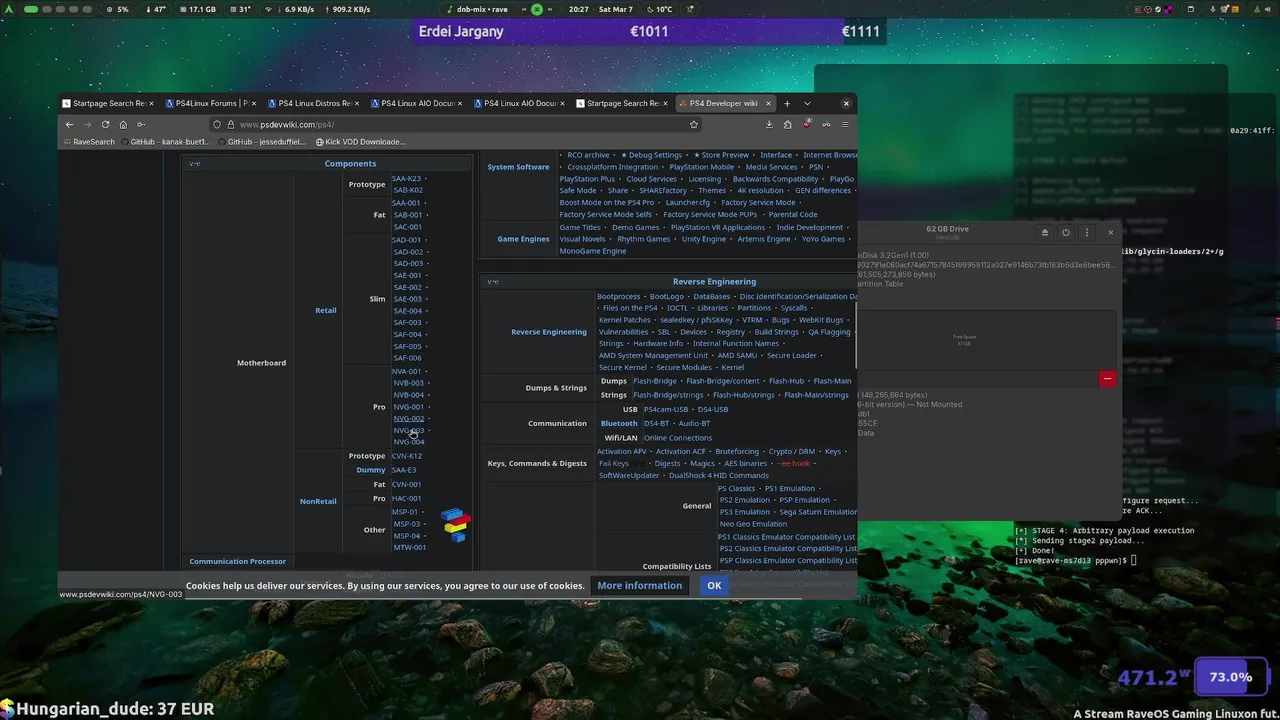Screen dimensions: 1280x720
Task: Click More information on cookie banner
Action: point(640,586)
